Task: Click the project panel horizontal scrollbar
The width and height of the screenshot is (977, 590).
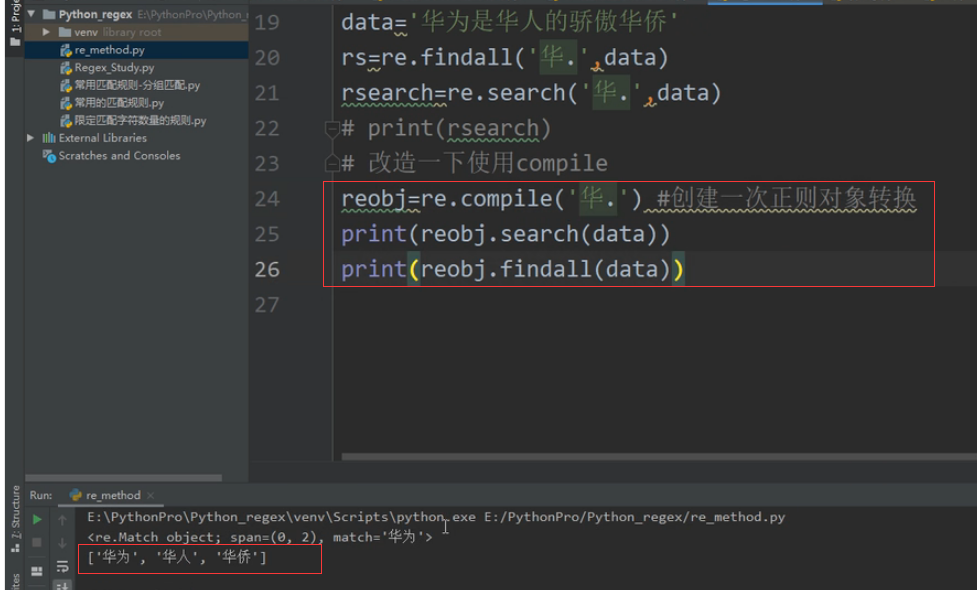Action: (x=123, y=478)
